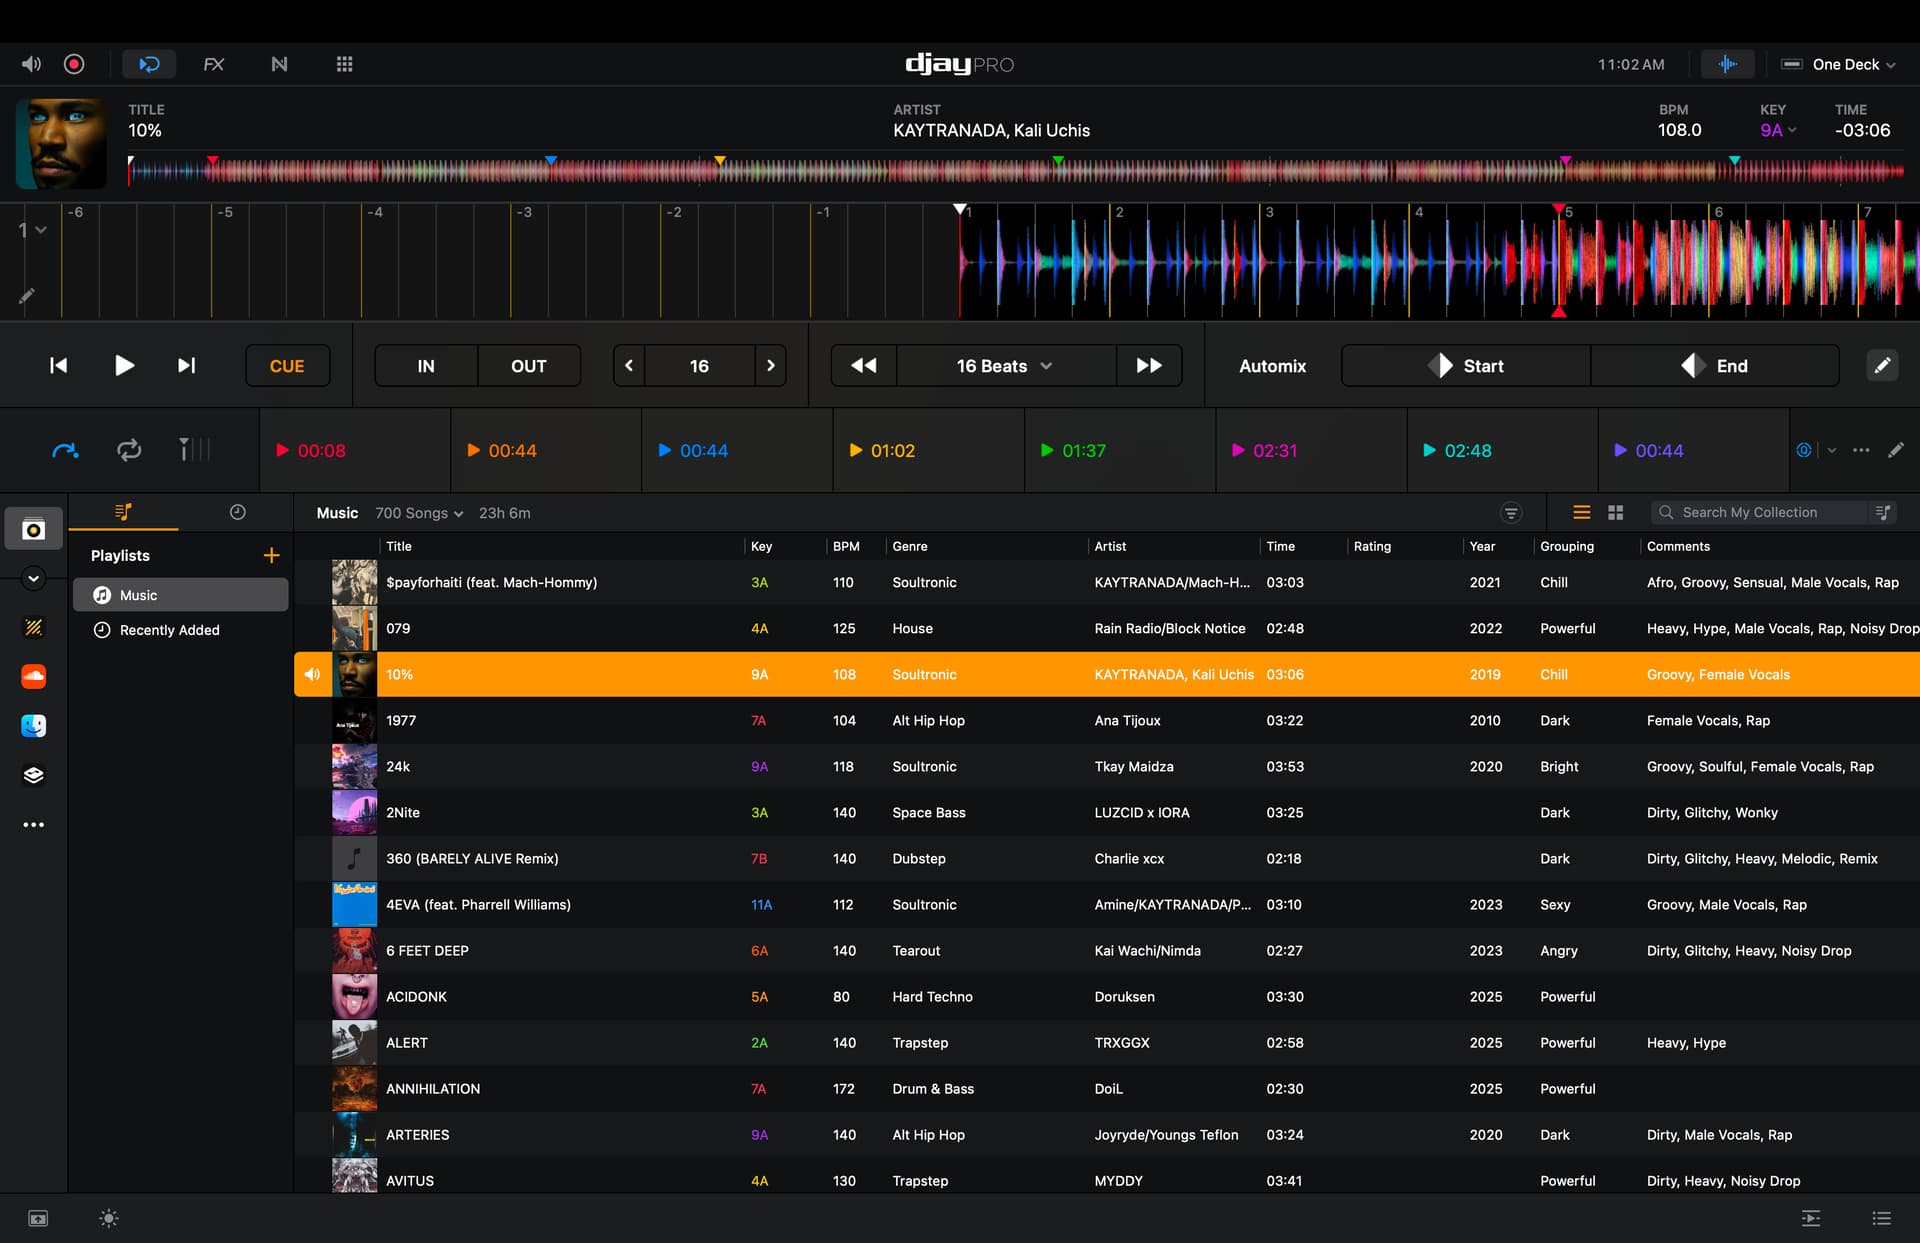Toggle the loop cycle icon
Screen dimensions: 1920x1243
coord(129,450)
